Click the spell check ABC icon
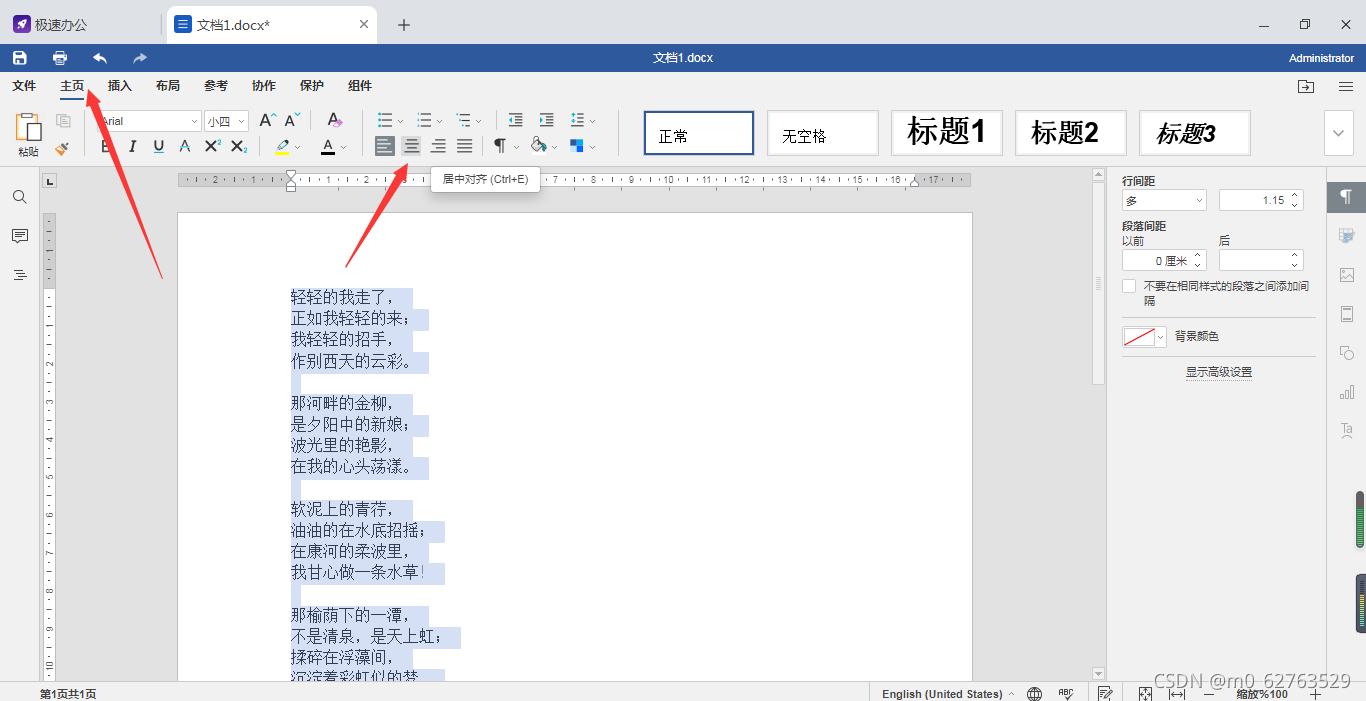This screenshot has height=701, width=1366. tap(1066, 693)
